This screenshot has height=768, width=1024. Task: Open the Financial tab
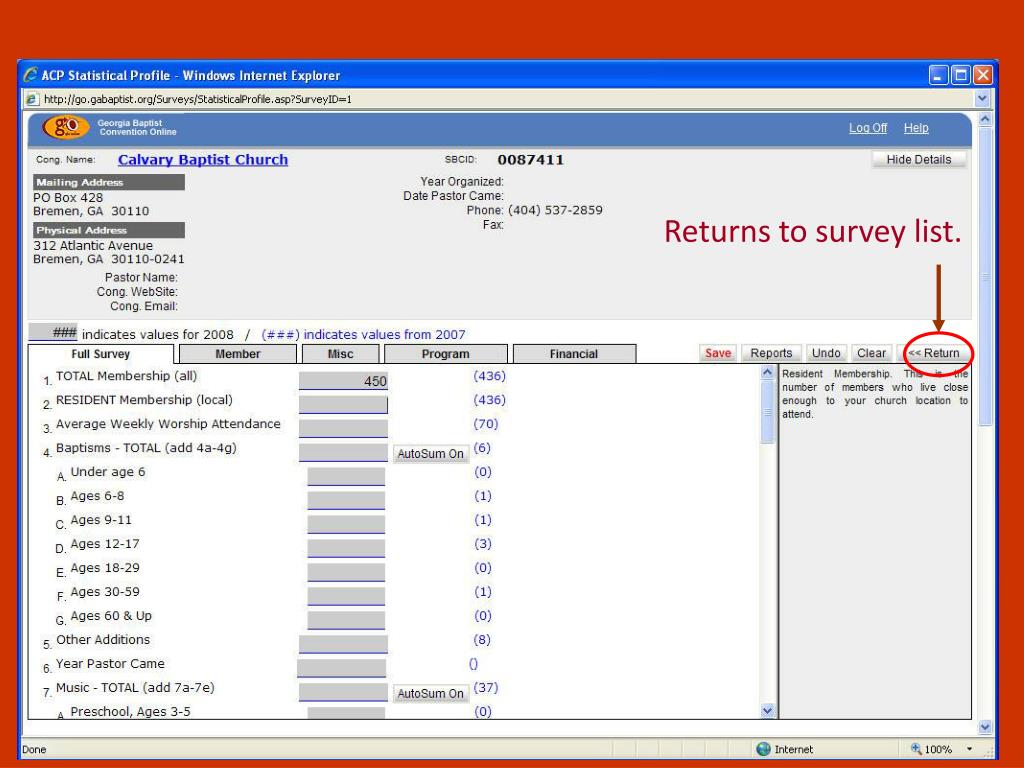coord(573,354)
